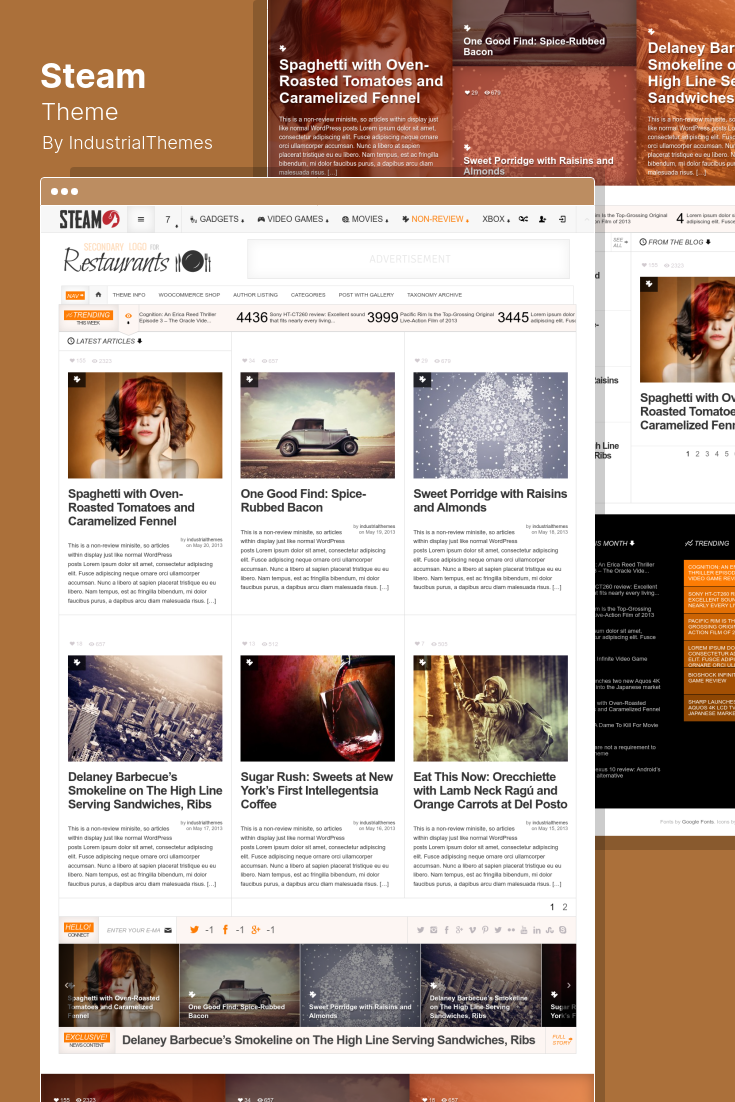Image resolution: width=735 pixels, height=1102 pixels.
Task: Open the Author Listing menu item
Action: click(x=255, y=295)
